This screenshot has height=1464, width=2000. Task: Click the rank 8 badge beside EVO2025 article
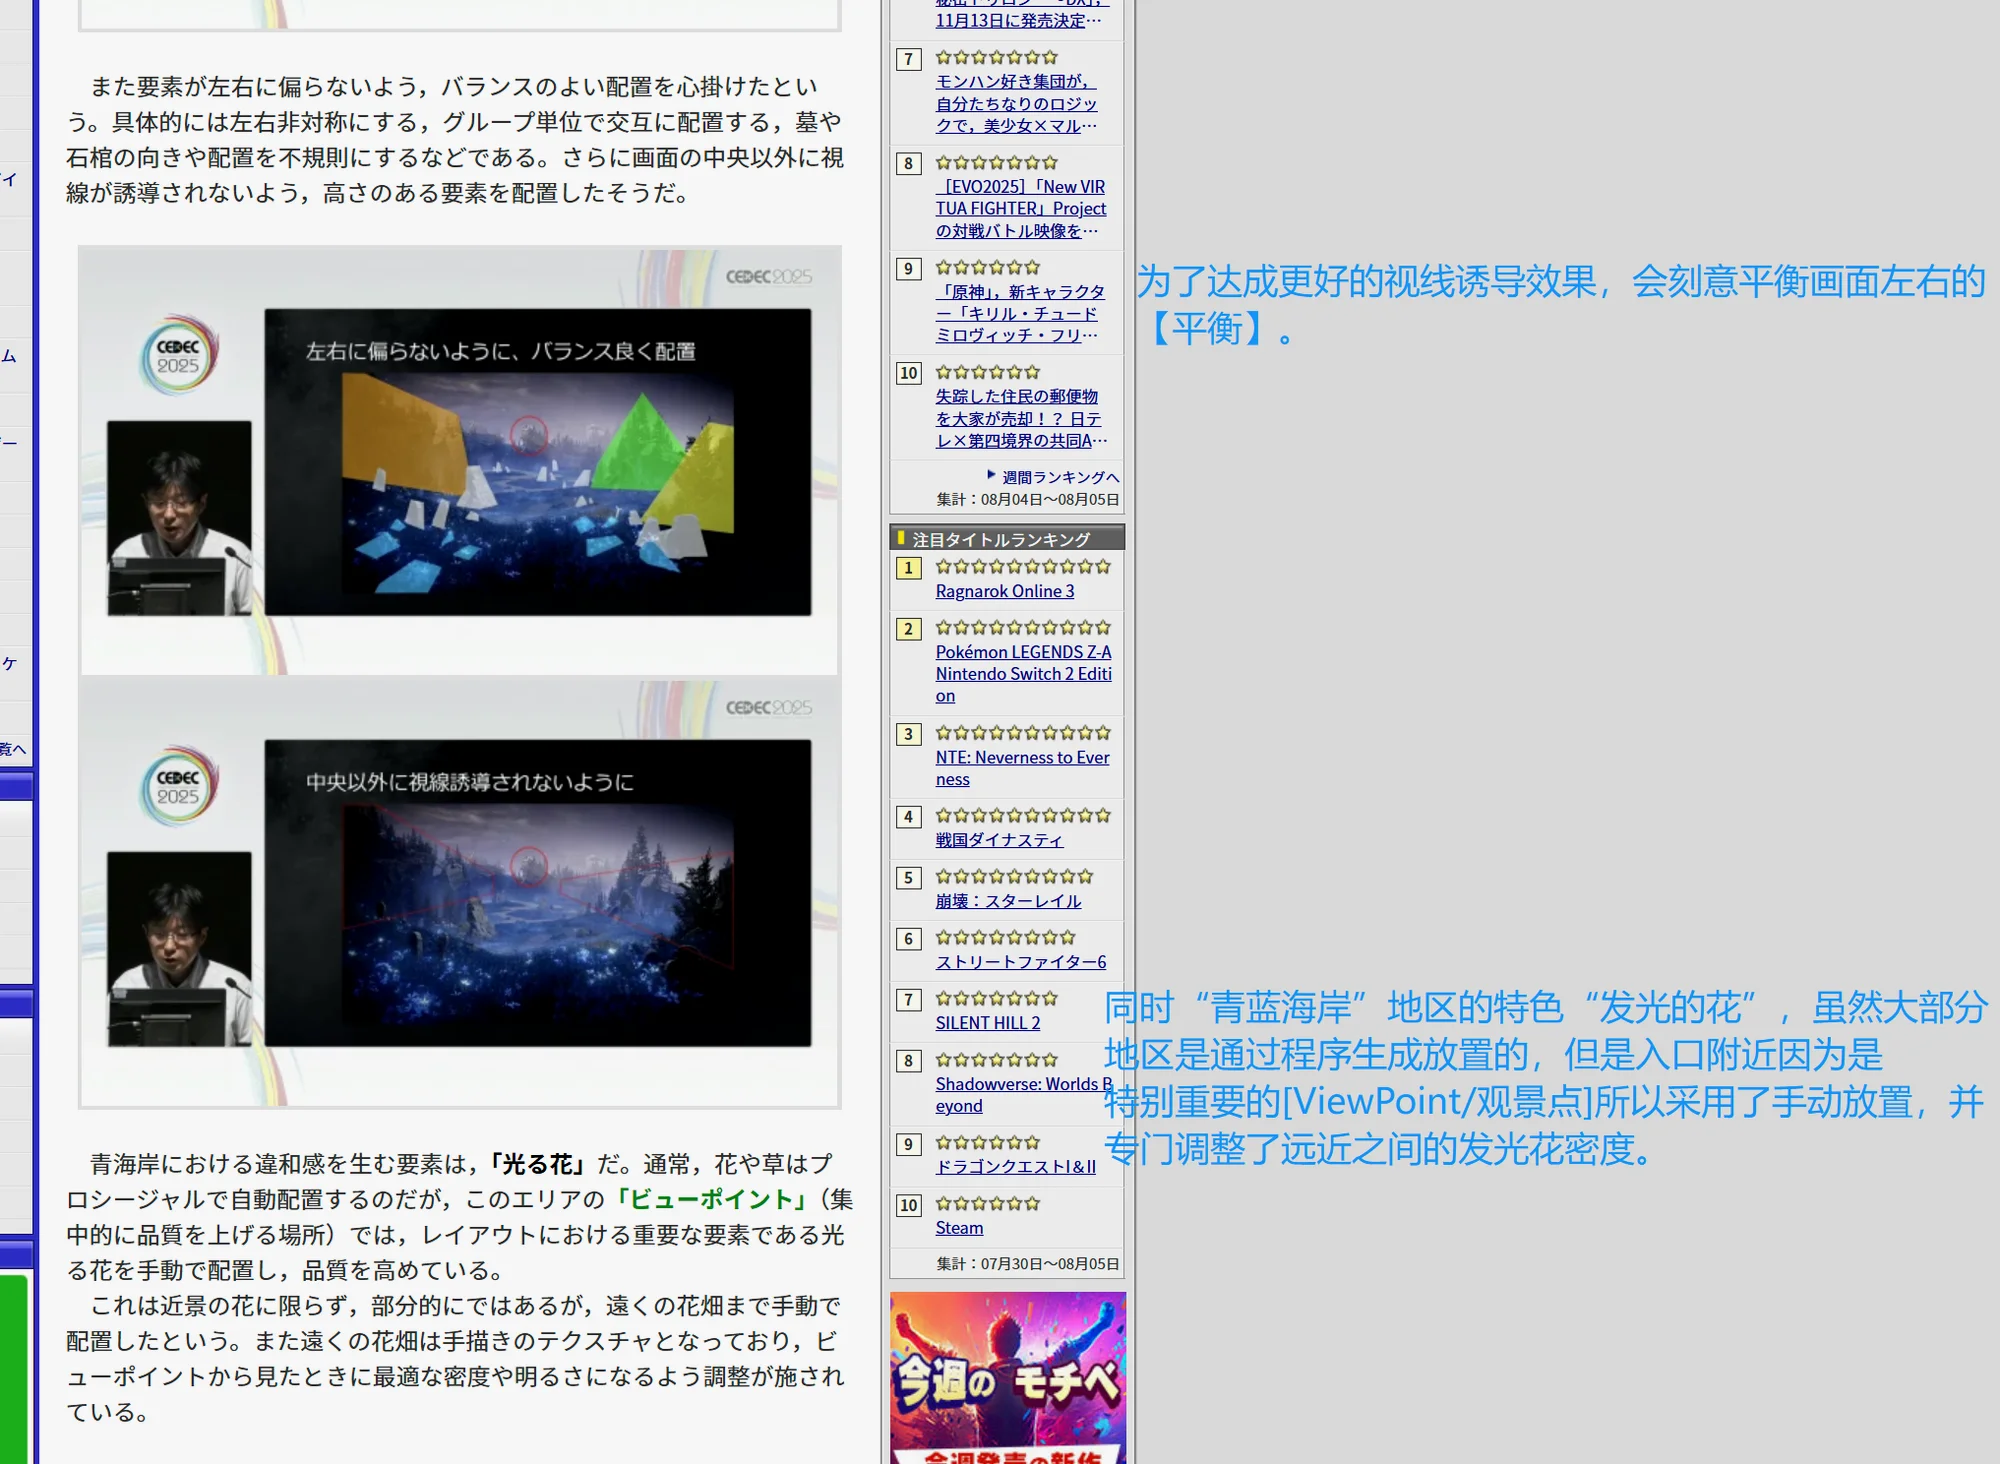tap(908, 164)
